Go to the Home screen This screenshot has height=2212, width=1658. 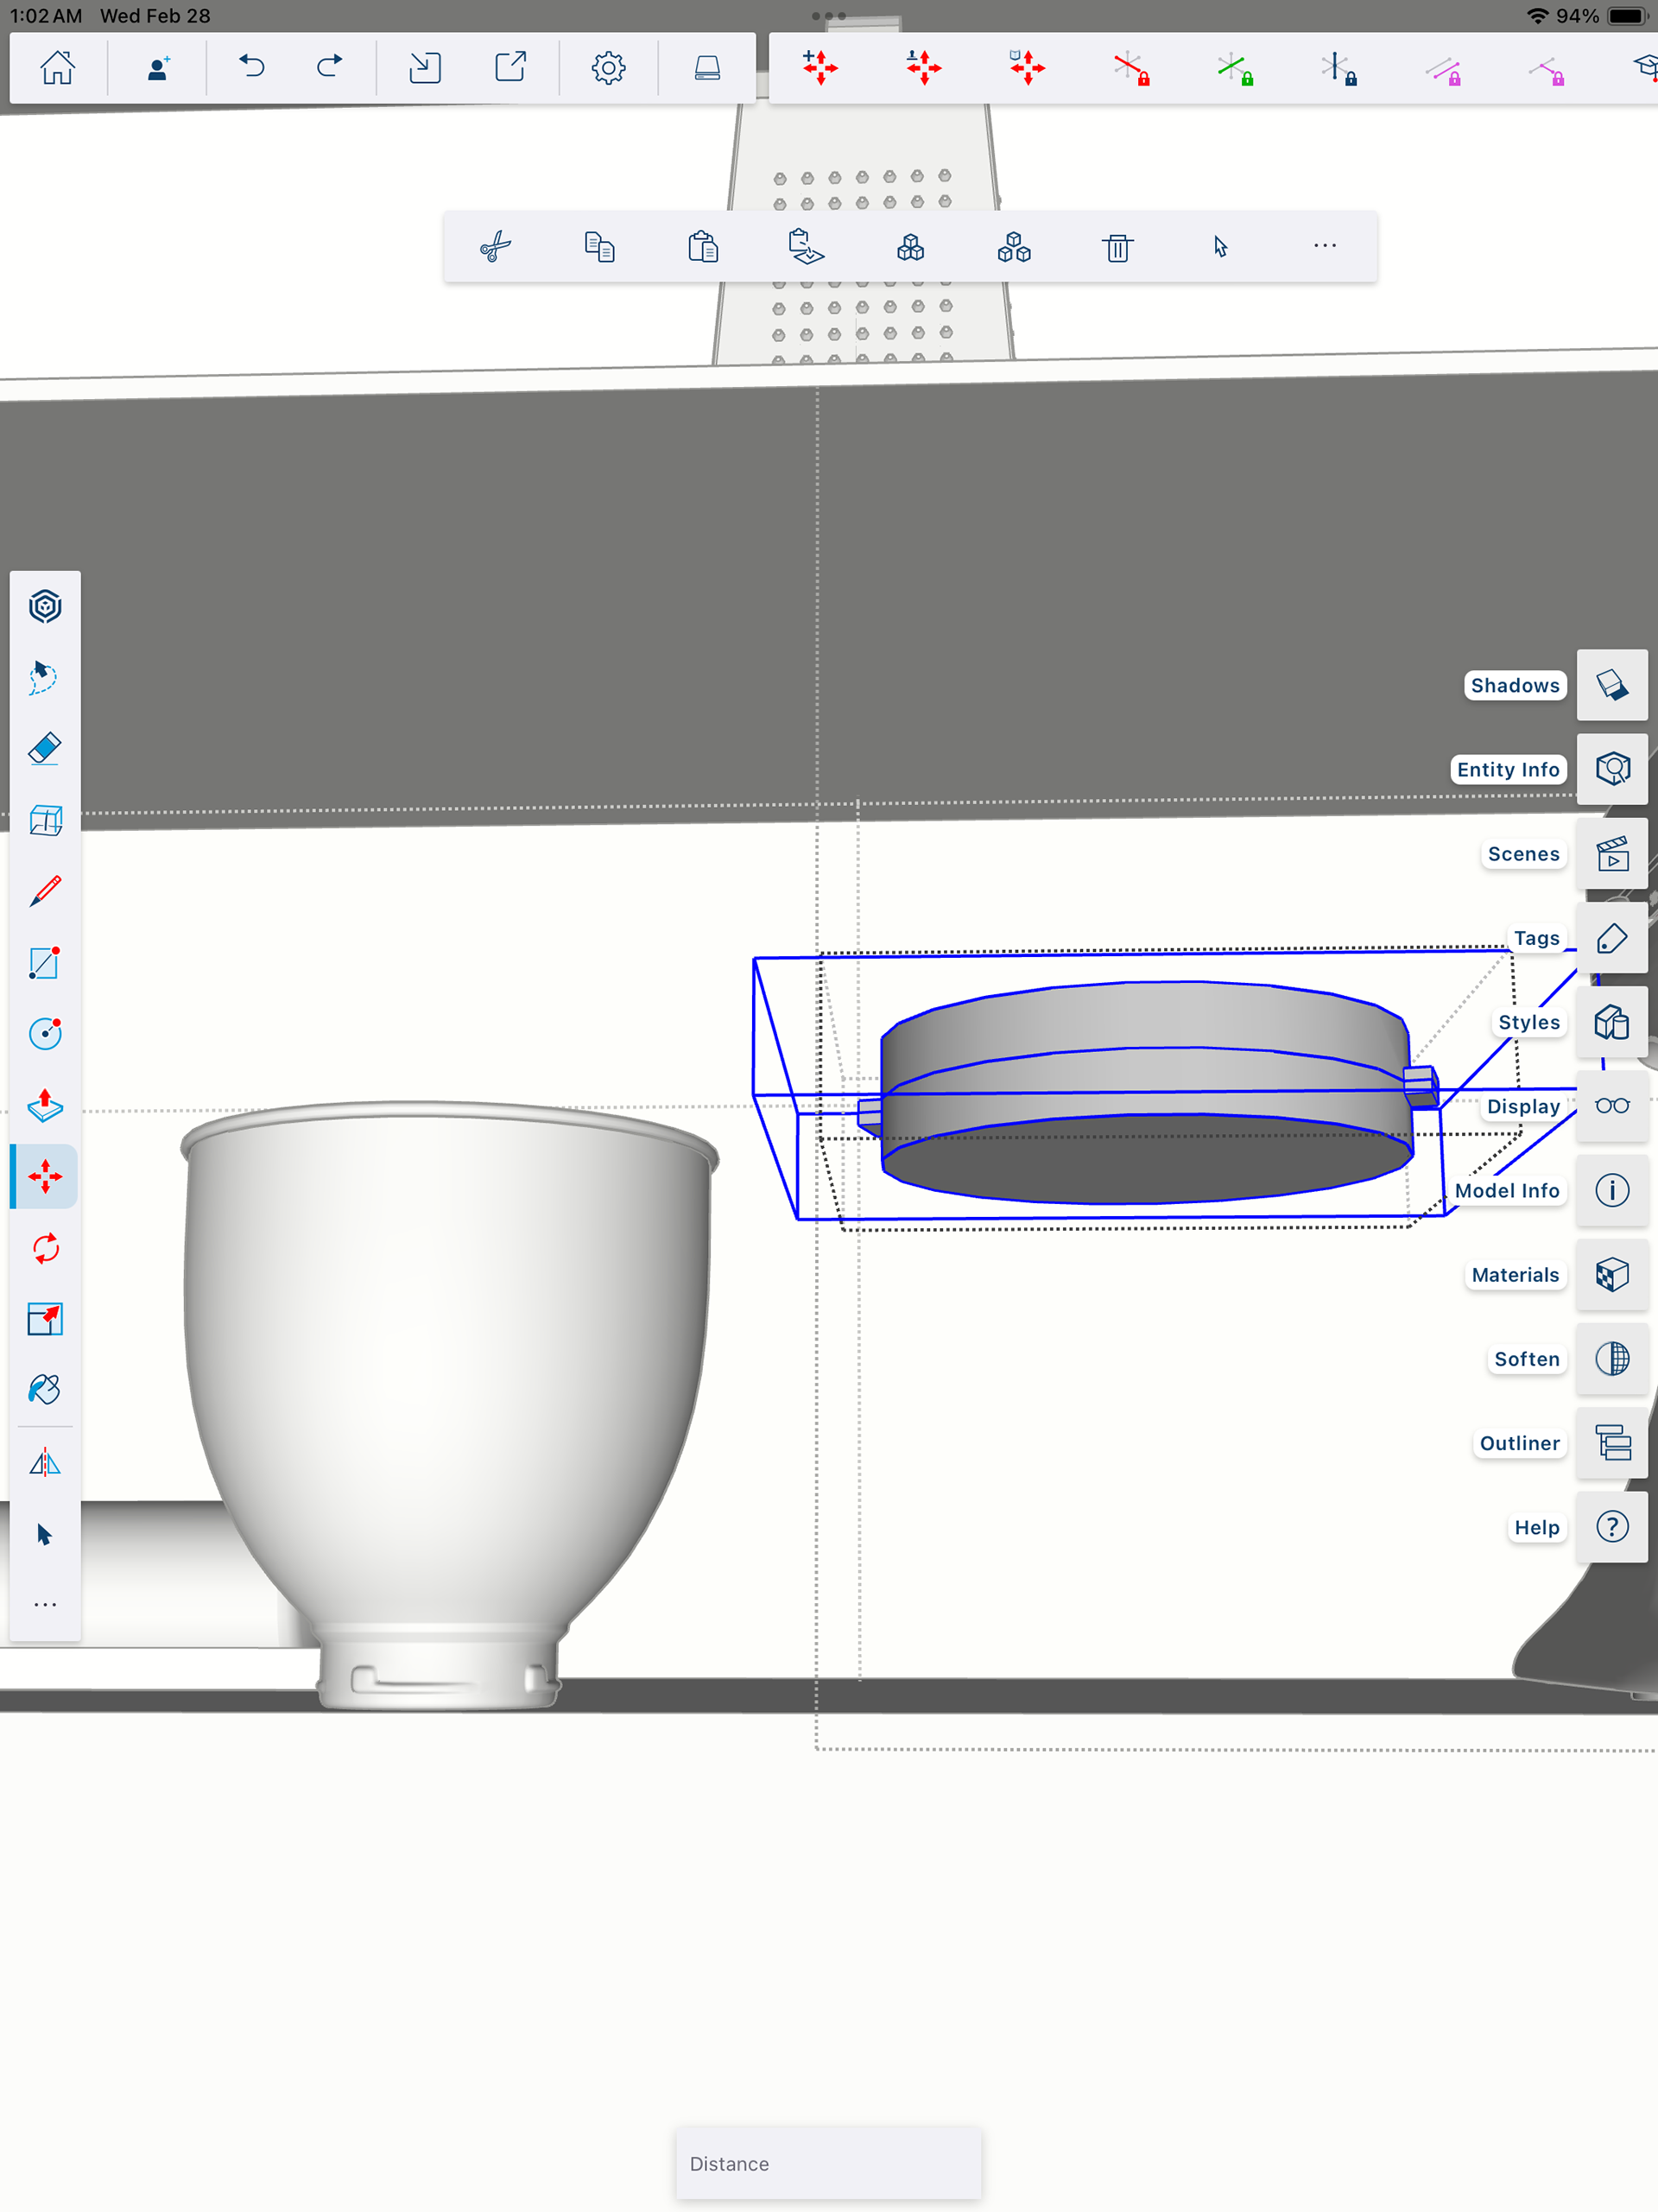tap(58, 68)
